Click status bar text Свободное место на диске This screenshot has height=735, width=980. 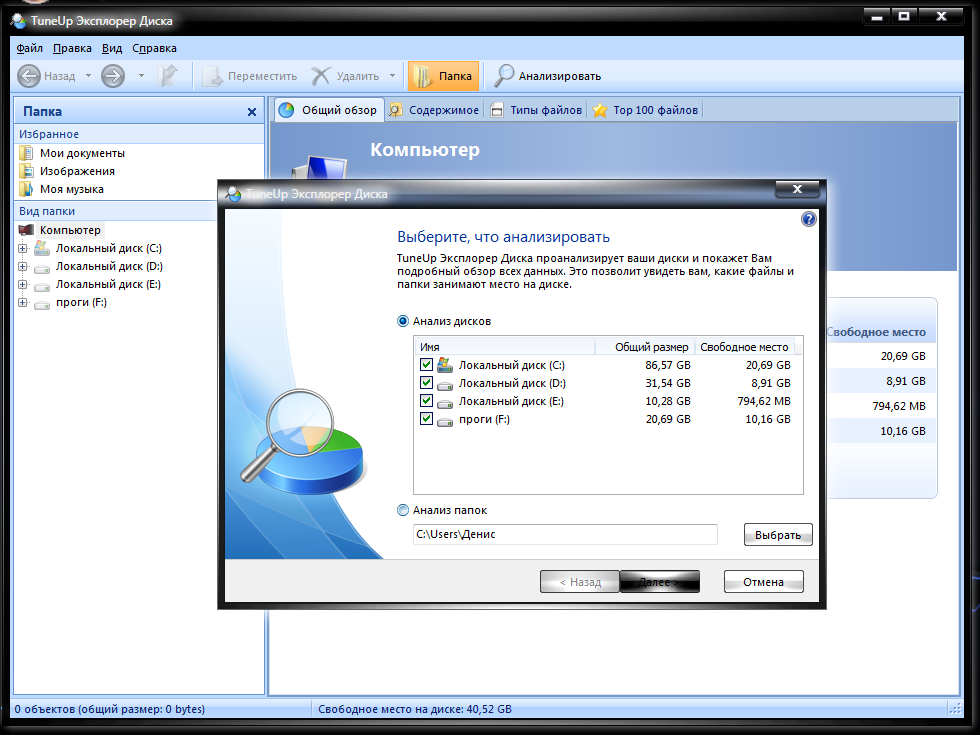click(x=415, y=709)
